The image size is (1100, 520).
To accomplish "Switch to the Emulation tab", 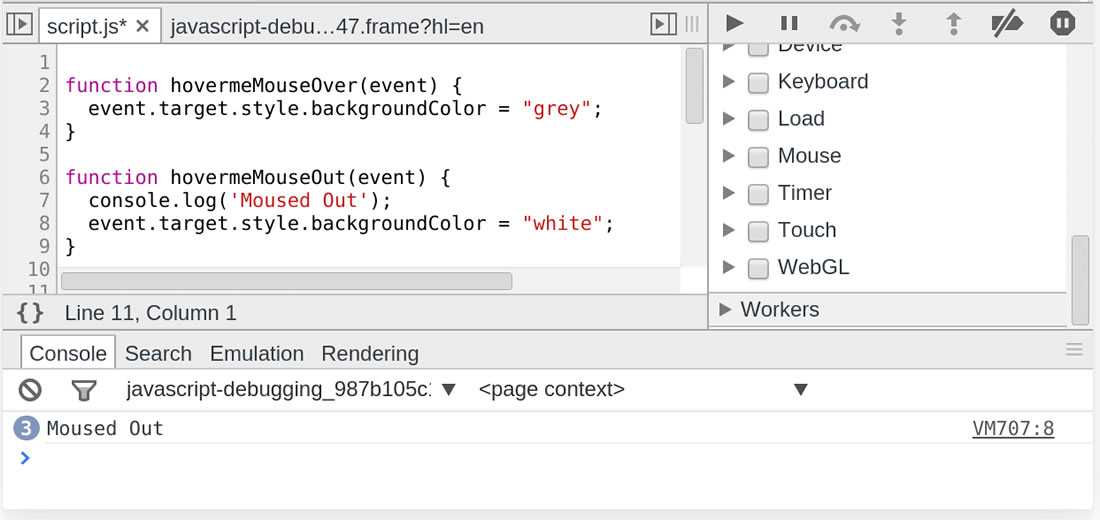I will coord(257,353).
